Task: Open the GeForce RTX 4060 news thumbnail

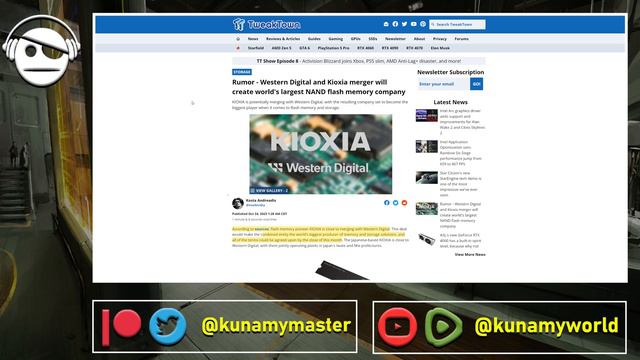Action: (427, 240)
